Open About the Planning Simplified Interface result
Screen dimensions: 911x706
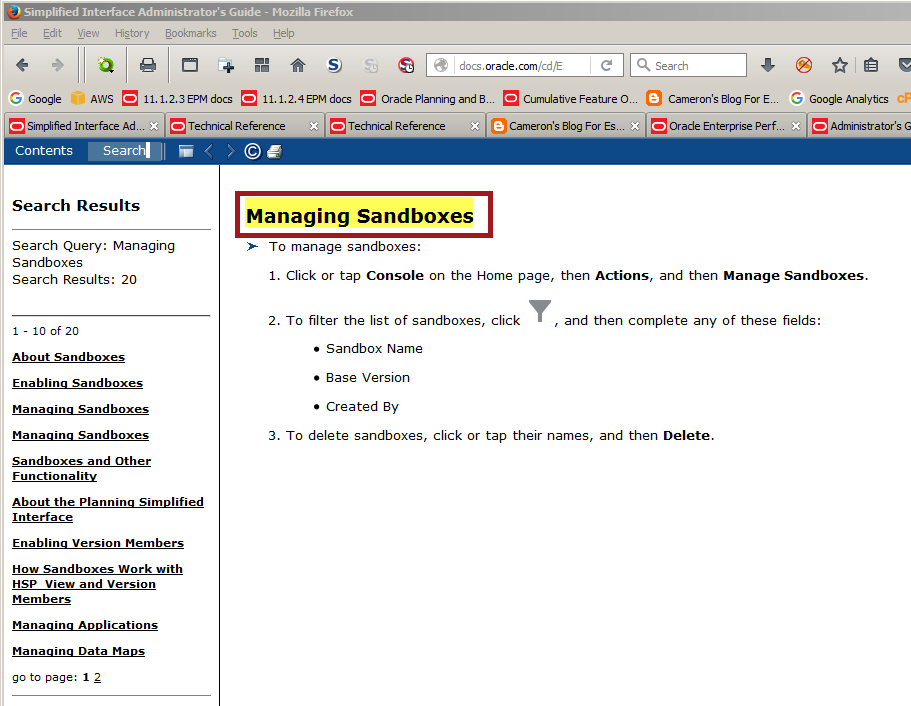coord(107,509)
